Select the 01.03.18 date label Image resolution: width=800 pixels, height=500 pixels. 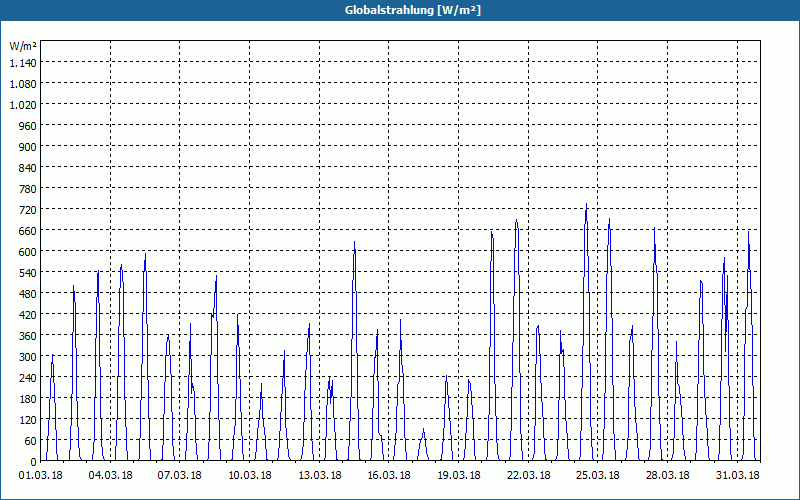pos(41,476)
